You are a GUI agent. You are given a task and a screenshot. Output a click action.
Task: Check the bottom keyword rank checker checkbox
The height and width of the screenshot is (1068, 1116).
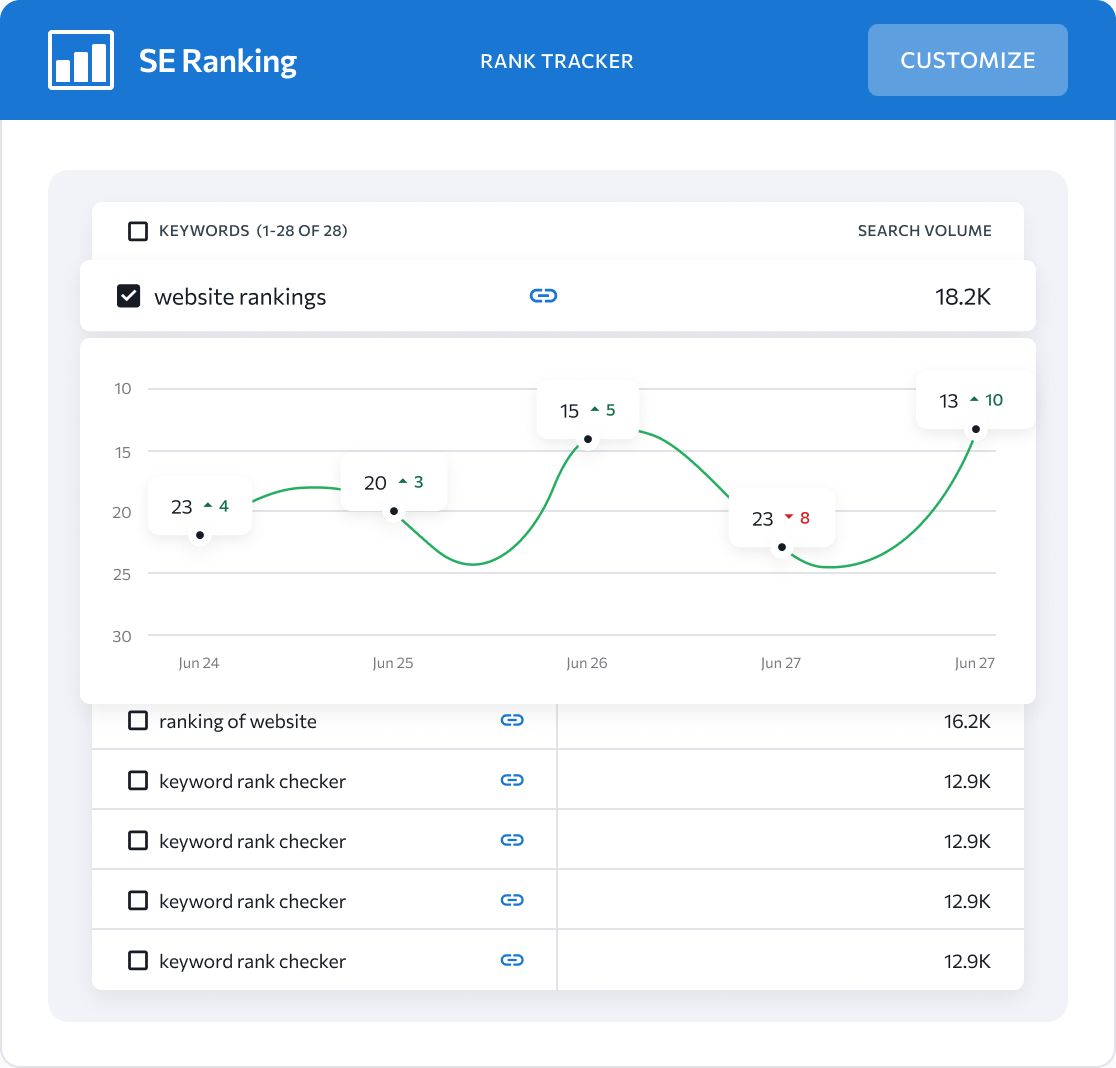[x=137, y=960]
